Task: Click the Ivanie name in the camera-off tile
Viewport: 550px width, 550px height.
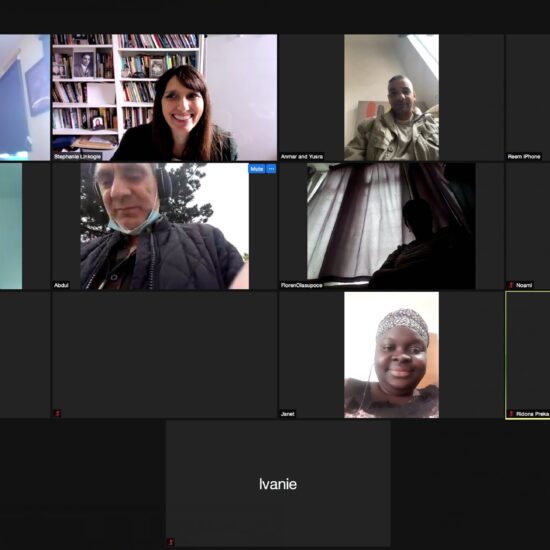Action: (278, 484)
